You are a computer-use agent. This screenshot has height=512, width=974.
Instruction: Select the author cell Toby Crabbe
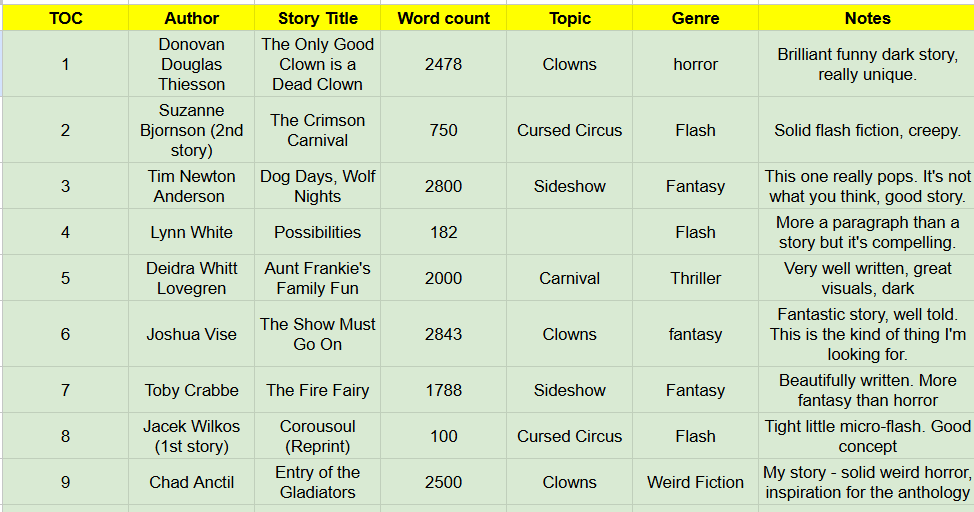click(x=191, y=390)
